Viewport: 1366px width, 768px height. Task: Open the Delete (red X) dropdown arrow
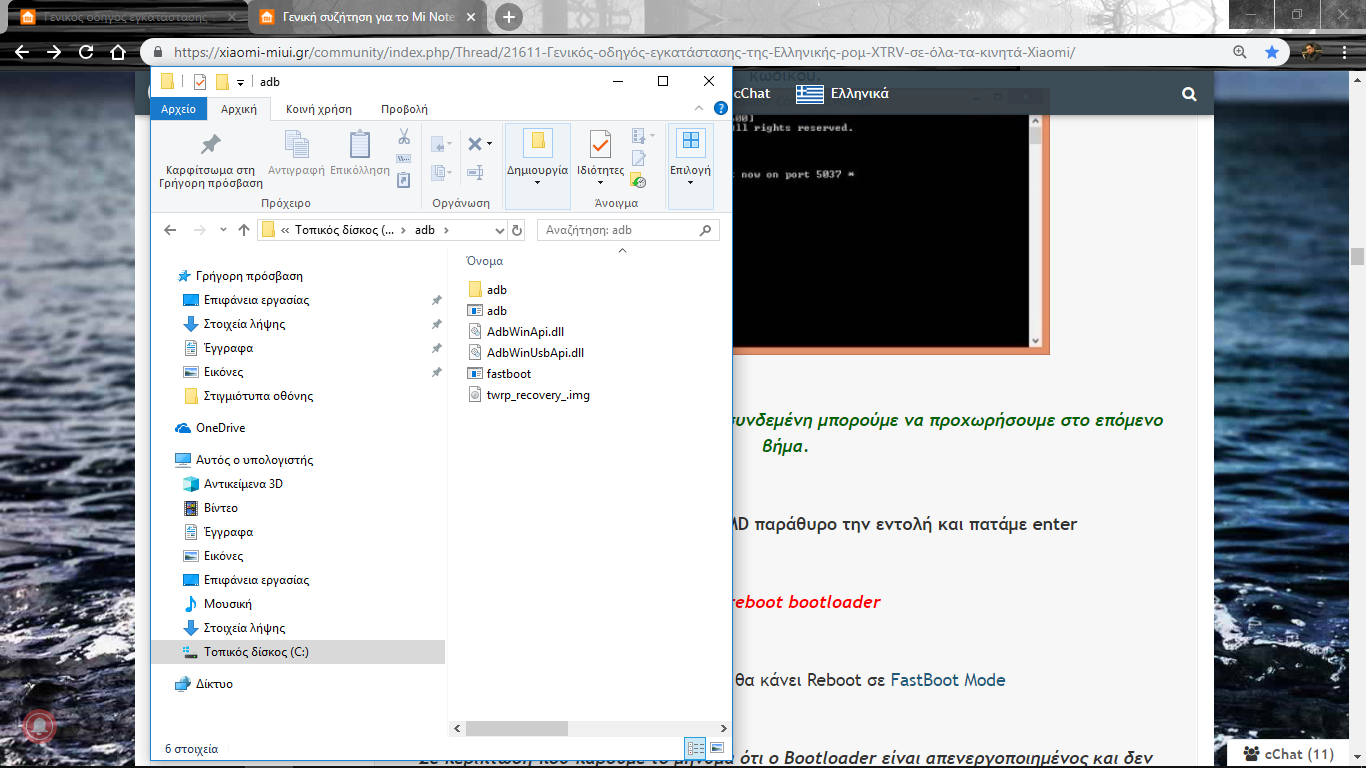(489, 144)
